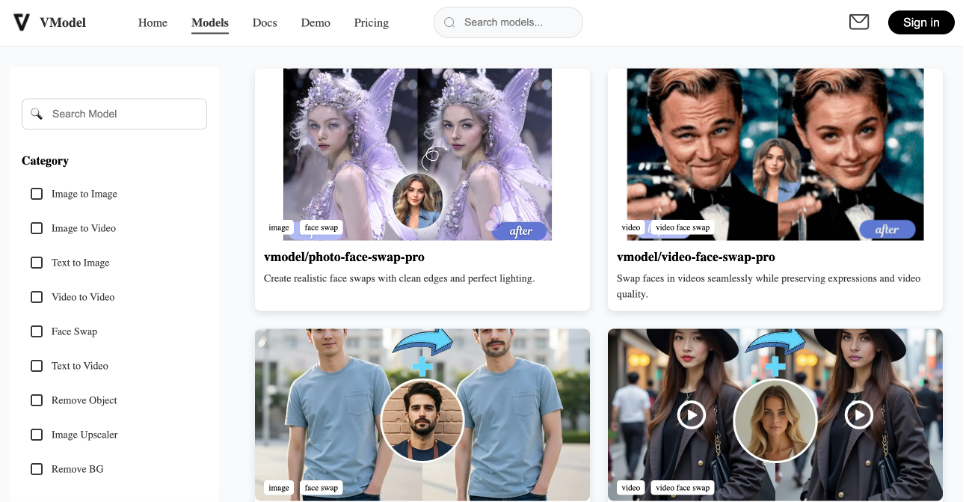Open vmodel/video-face-swap-pro model link
This screenshot has height=502, width=964.
pos(696,257)
